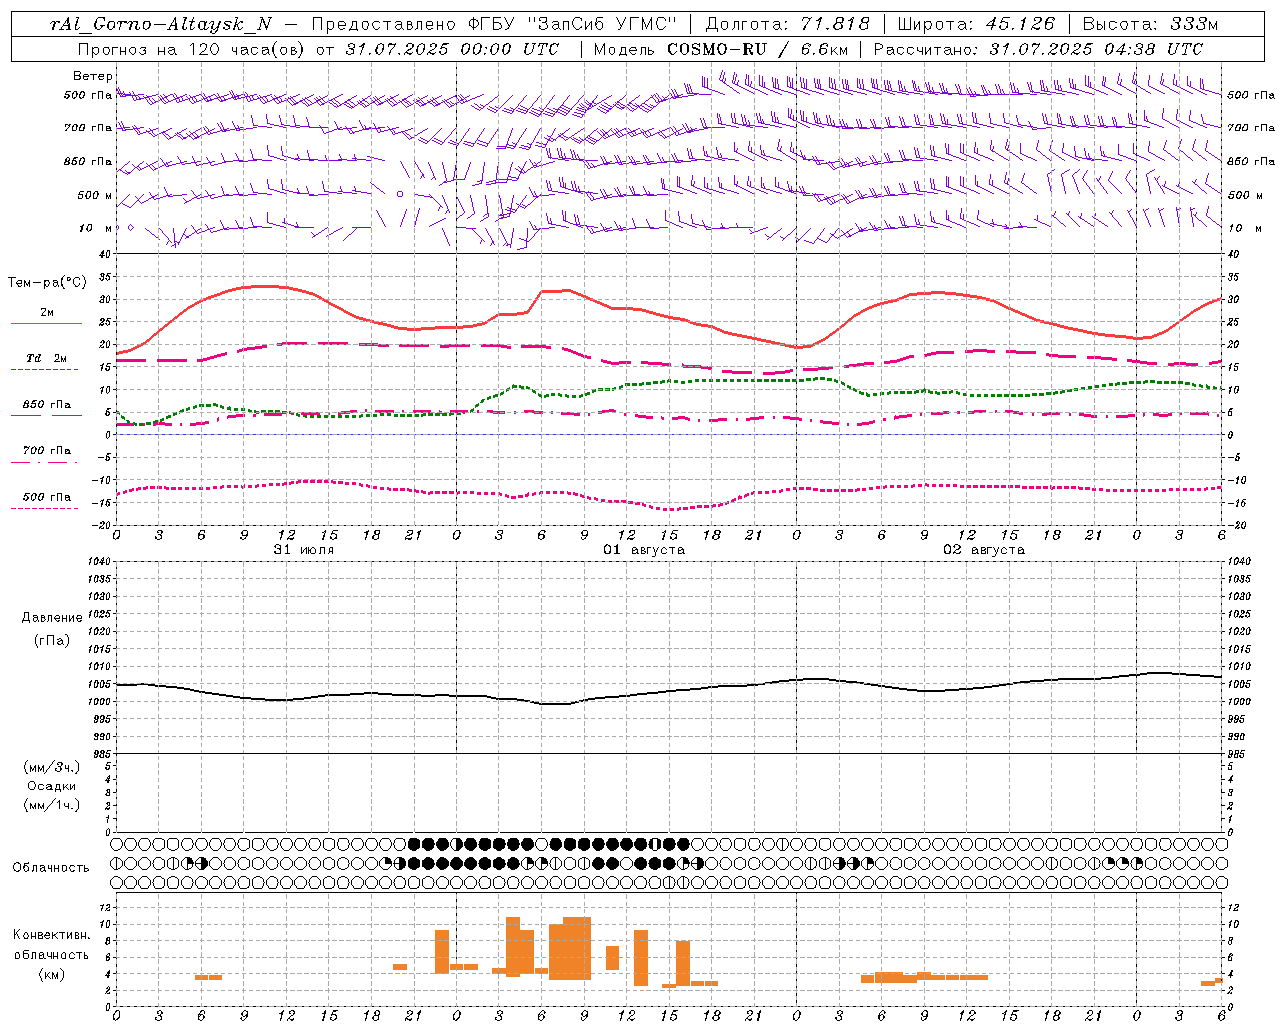Click the Высота: 333м value
This screenshot has height=1024, width=1280.
(x=1150, y=24)
